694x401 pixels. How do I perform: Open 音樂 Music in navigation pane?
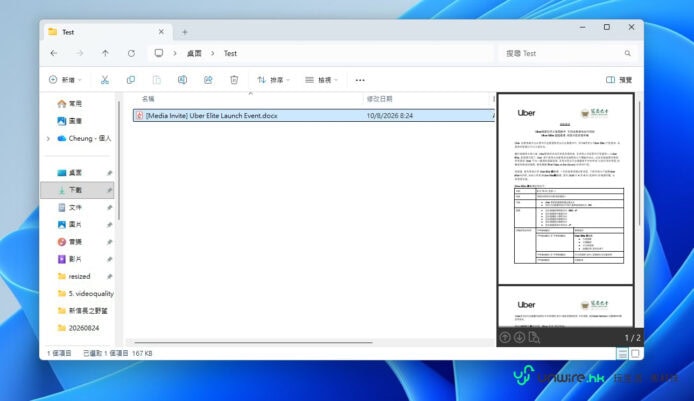click(75, 242)
